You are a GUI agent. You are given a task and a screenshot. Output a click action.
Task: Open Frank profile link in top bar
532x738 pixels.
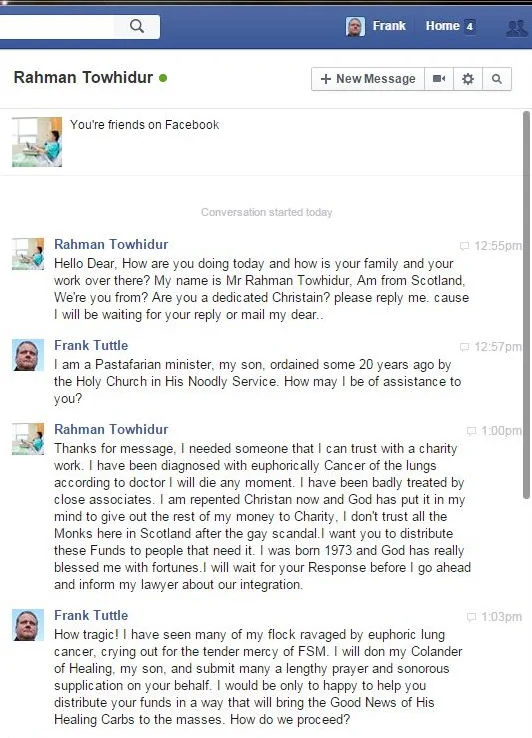click(389, 26)
